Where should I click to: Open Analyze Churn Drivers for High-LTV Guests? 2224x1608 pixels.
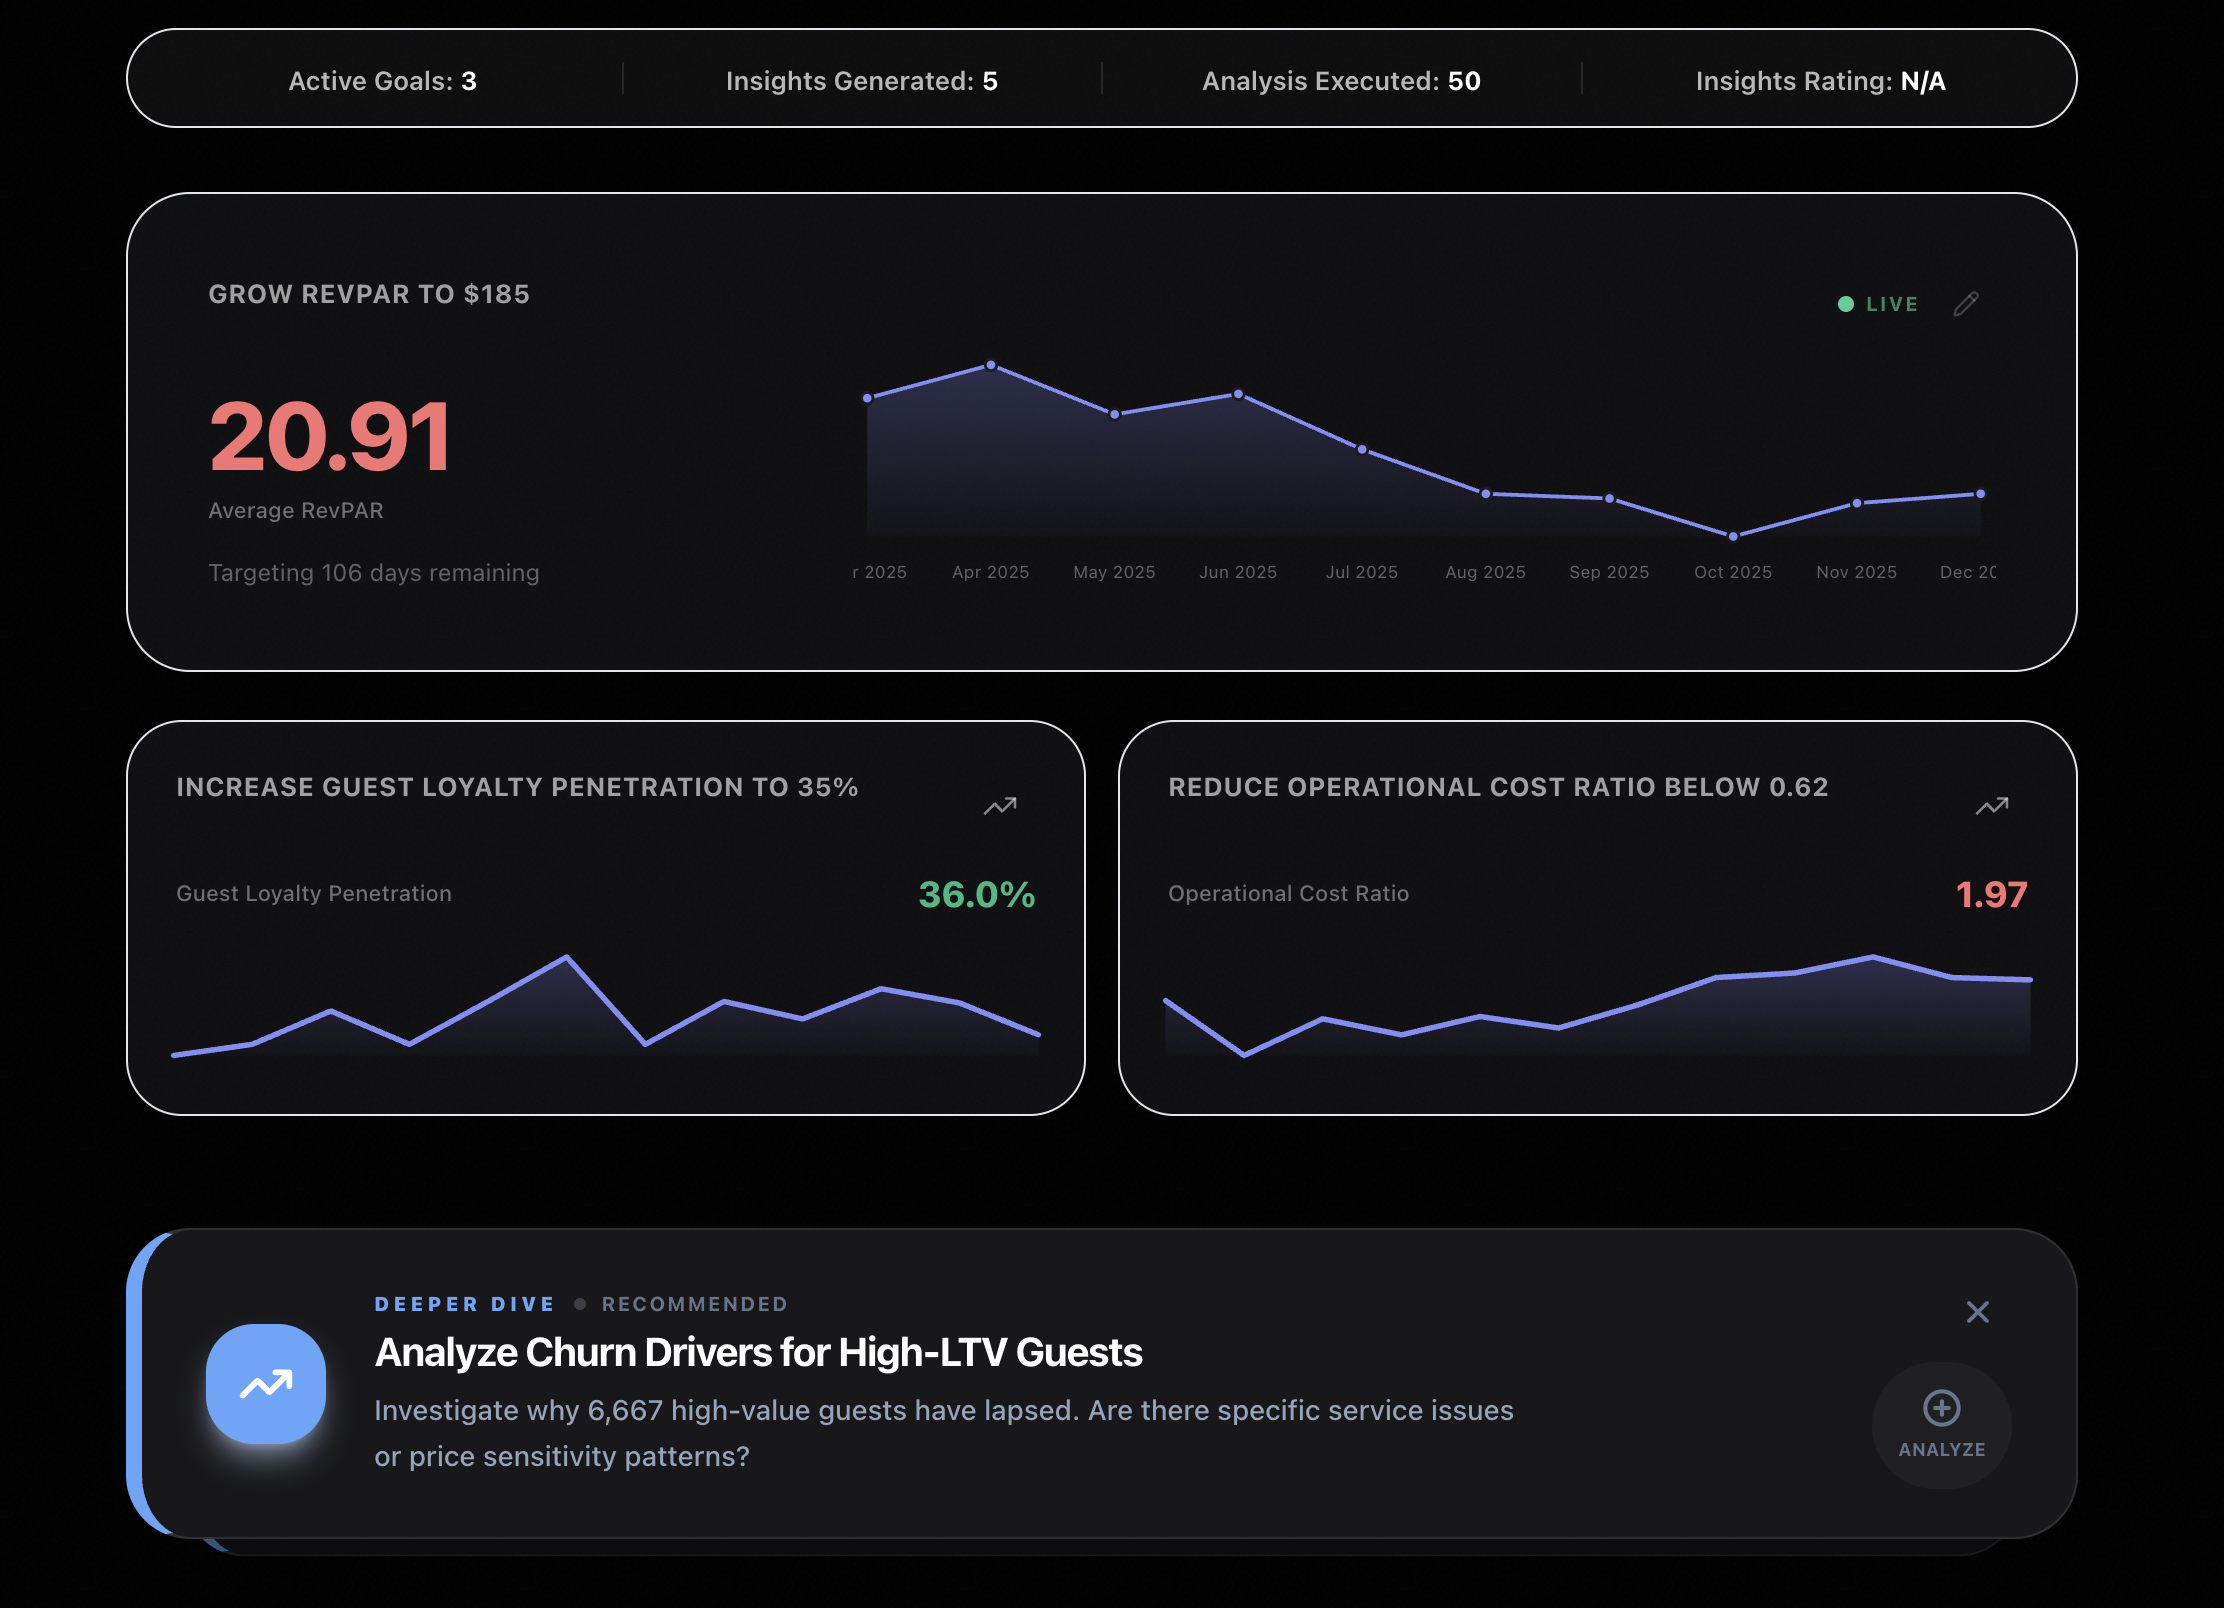pyautogui.click(x=758, y=1352)
